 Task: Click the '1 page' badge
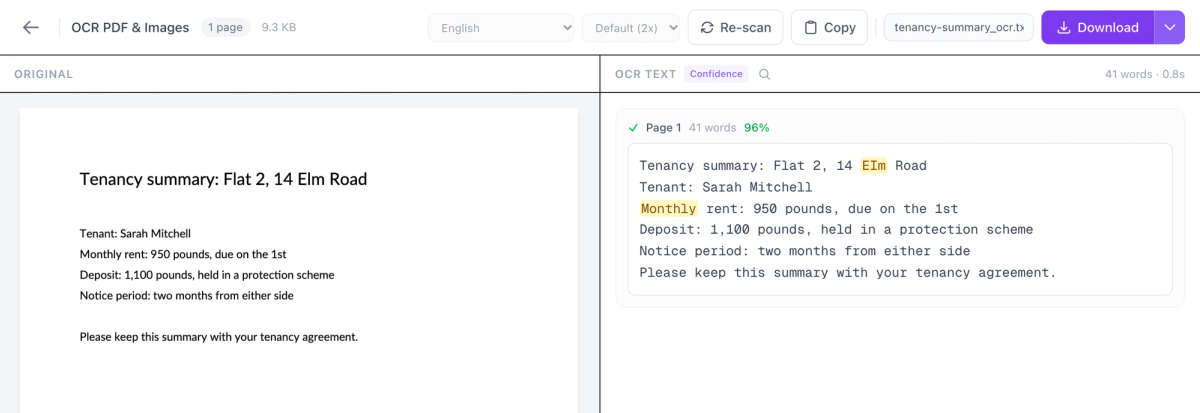click(x=227, y=28)
